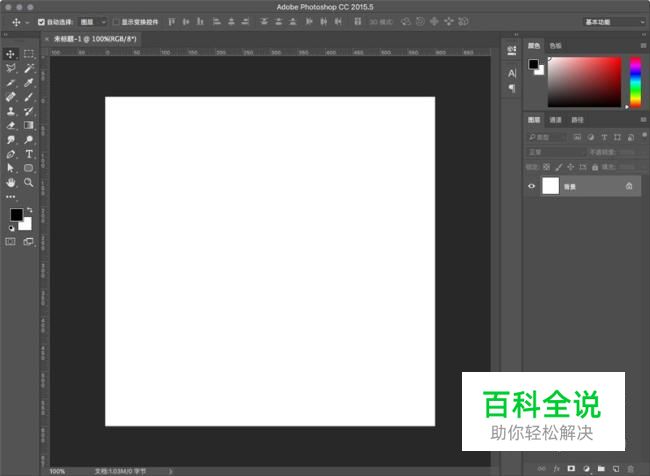Screen dimensions: 650x476
Task: Select the Rectangular Marquee tool
Action: (29, 54)
